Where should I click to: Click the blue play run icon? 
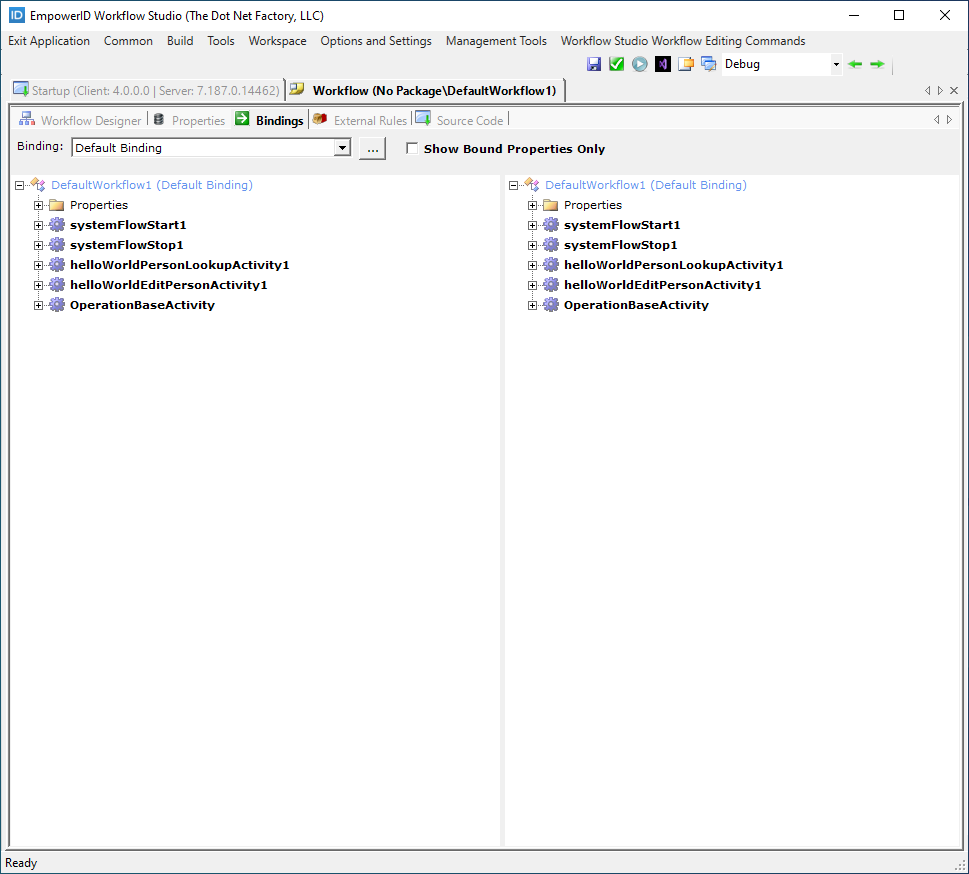tap(639, 63)
